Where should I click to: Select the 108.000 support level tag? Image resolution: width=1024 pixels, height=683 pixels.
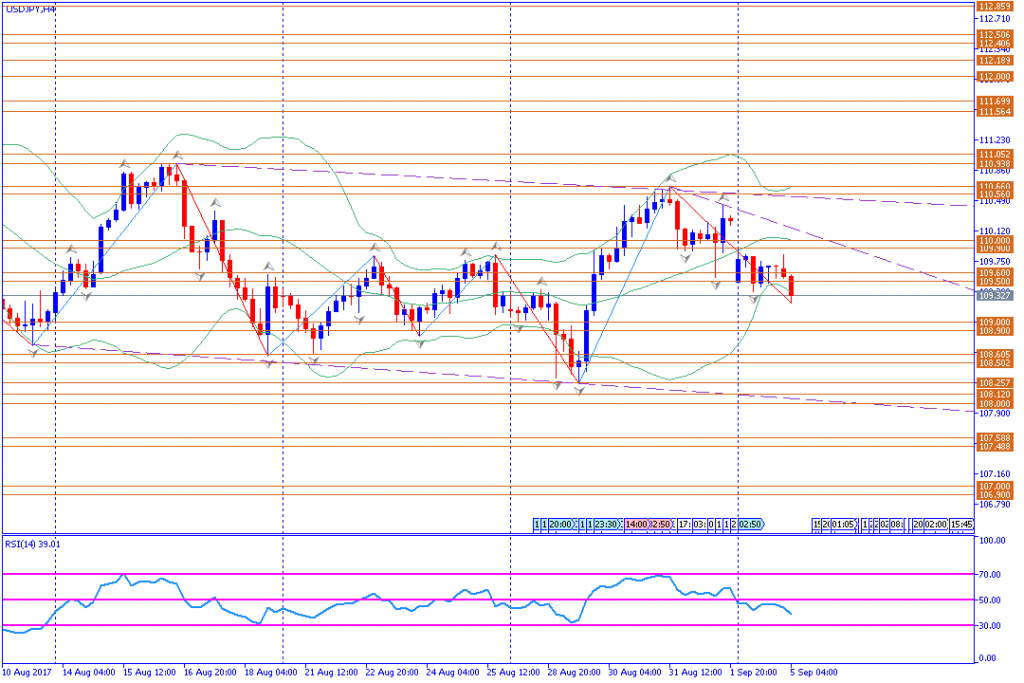click(x=994, y=404)
